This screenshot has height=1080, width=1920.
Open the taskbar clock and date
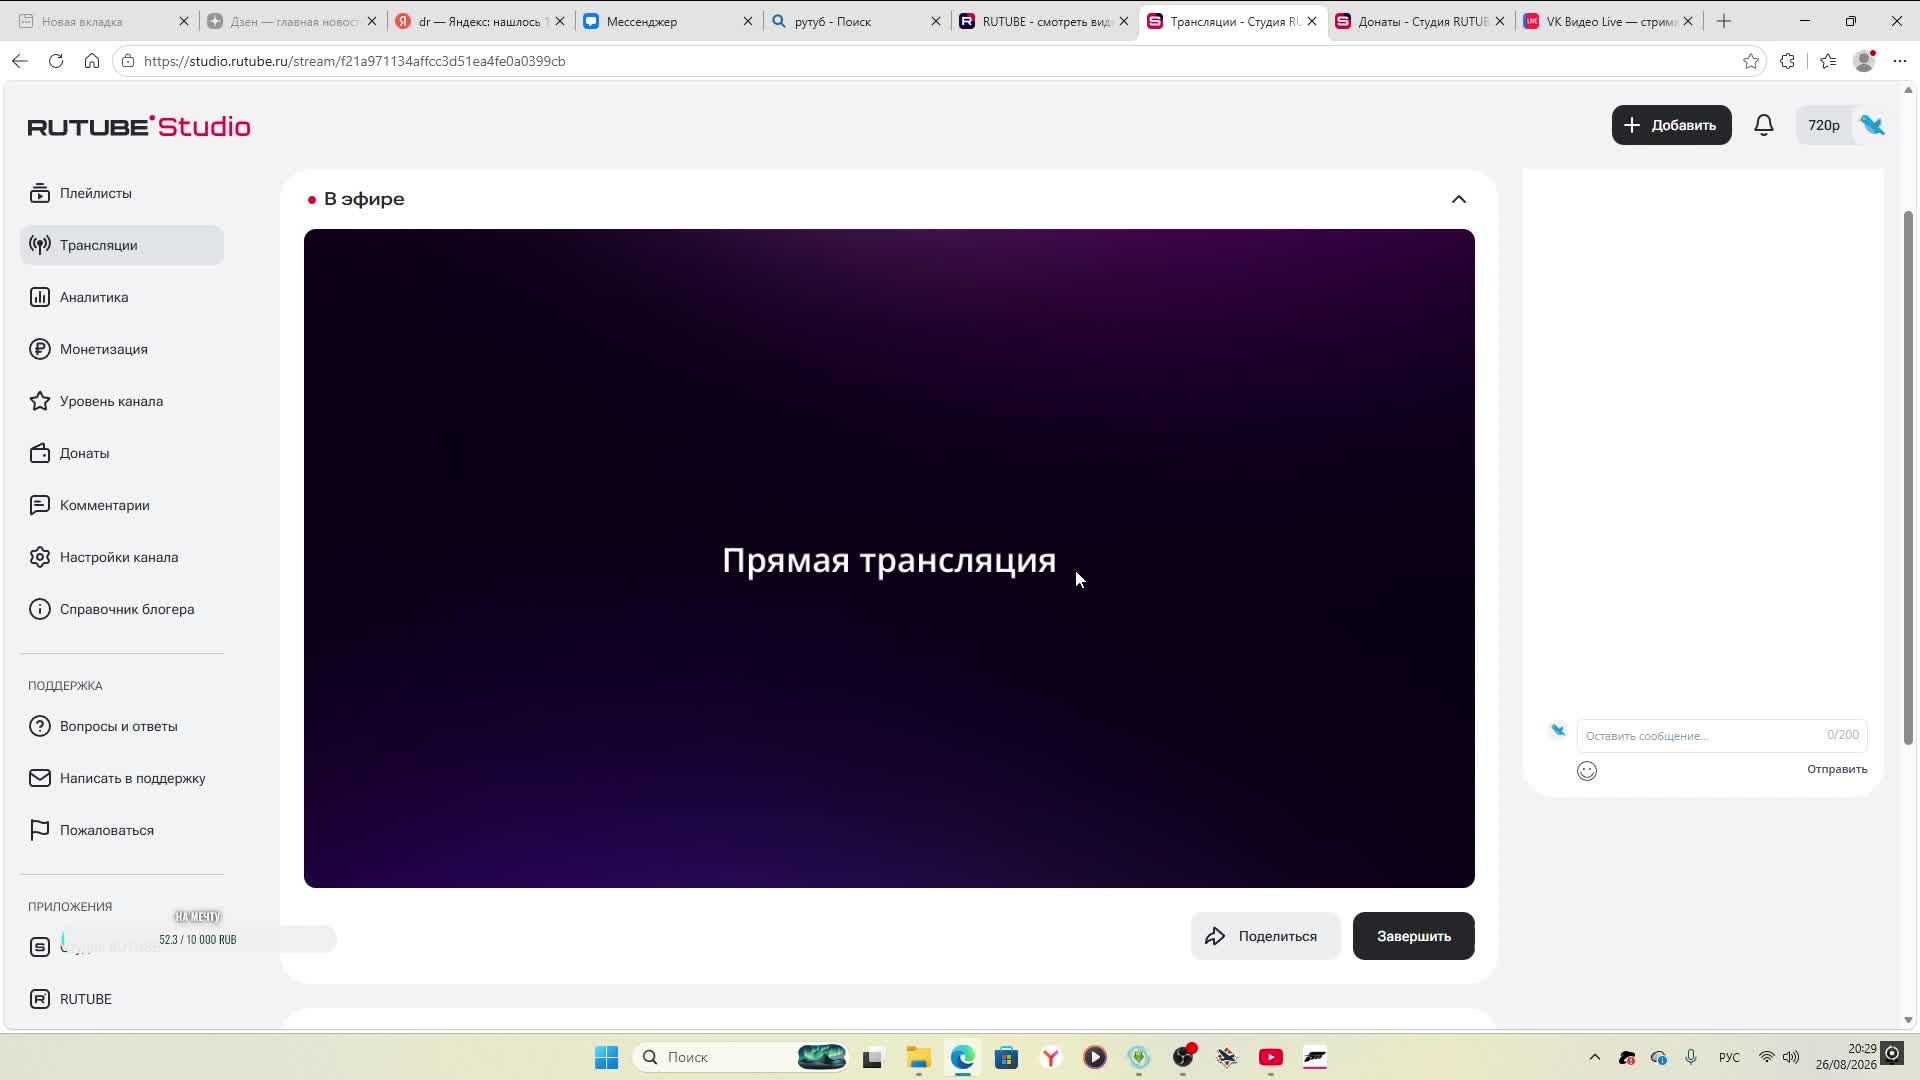click(x=1847, y=1057)
